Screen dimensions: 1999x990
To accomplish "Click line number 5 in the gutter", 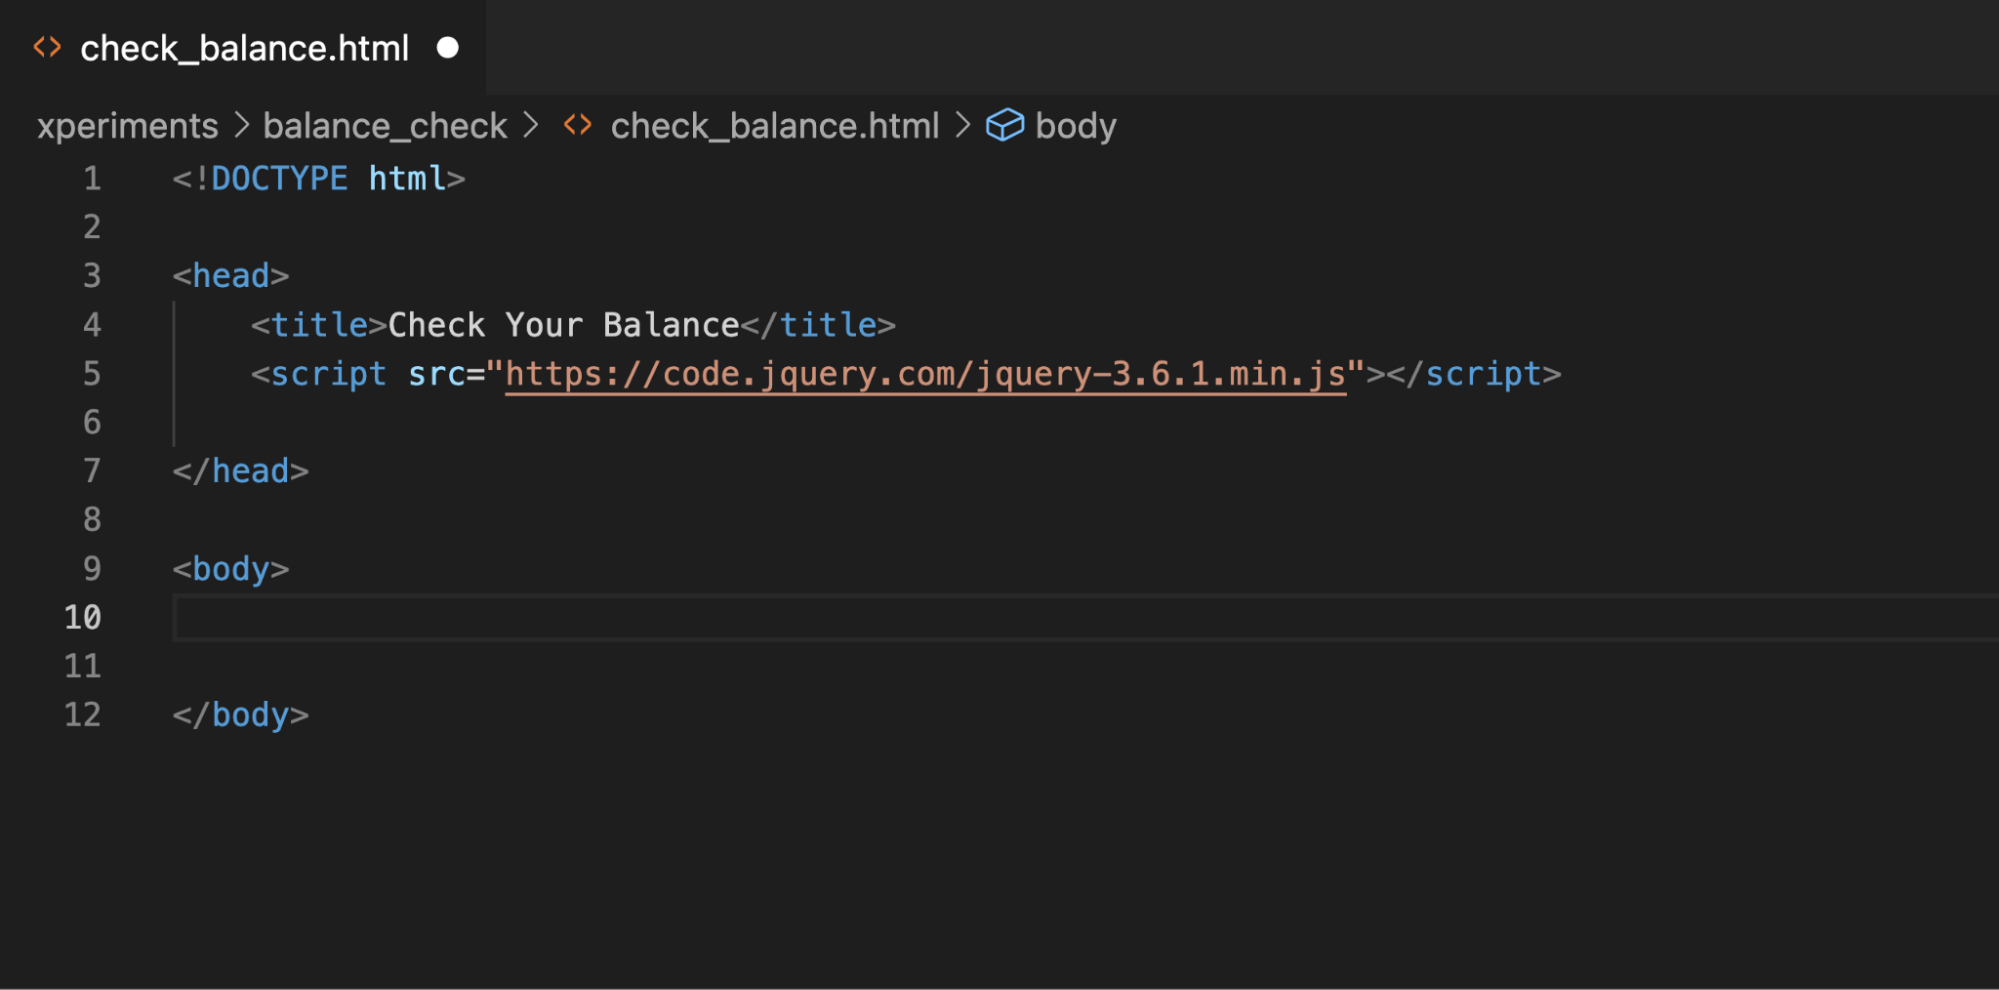I will coord(92,374).
